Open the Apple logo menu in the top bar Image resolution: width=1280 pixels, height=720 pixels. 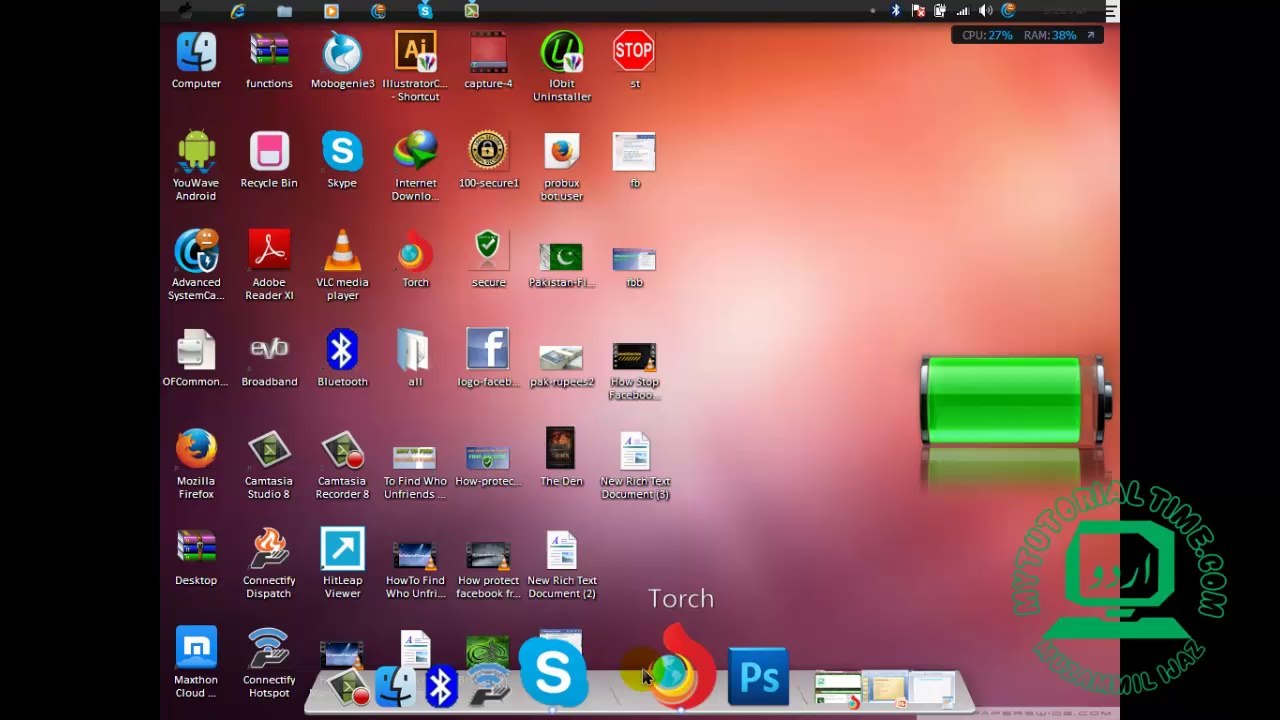pyautogui.click(x=185, y=11)
